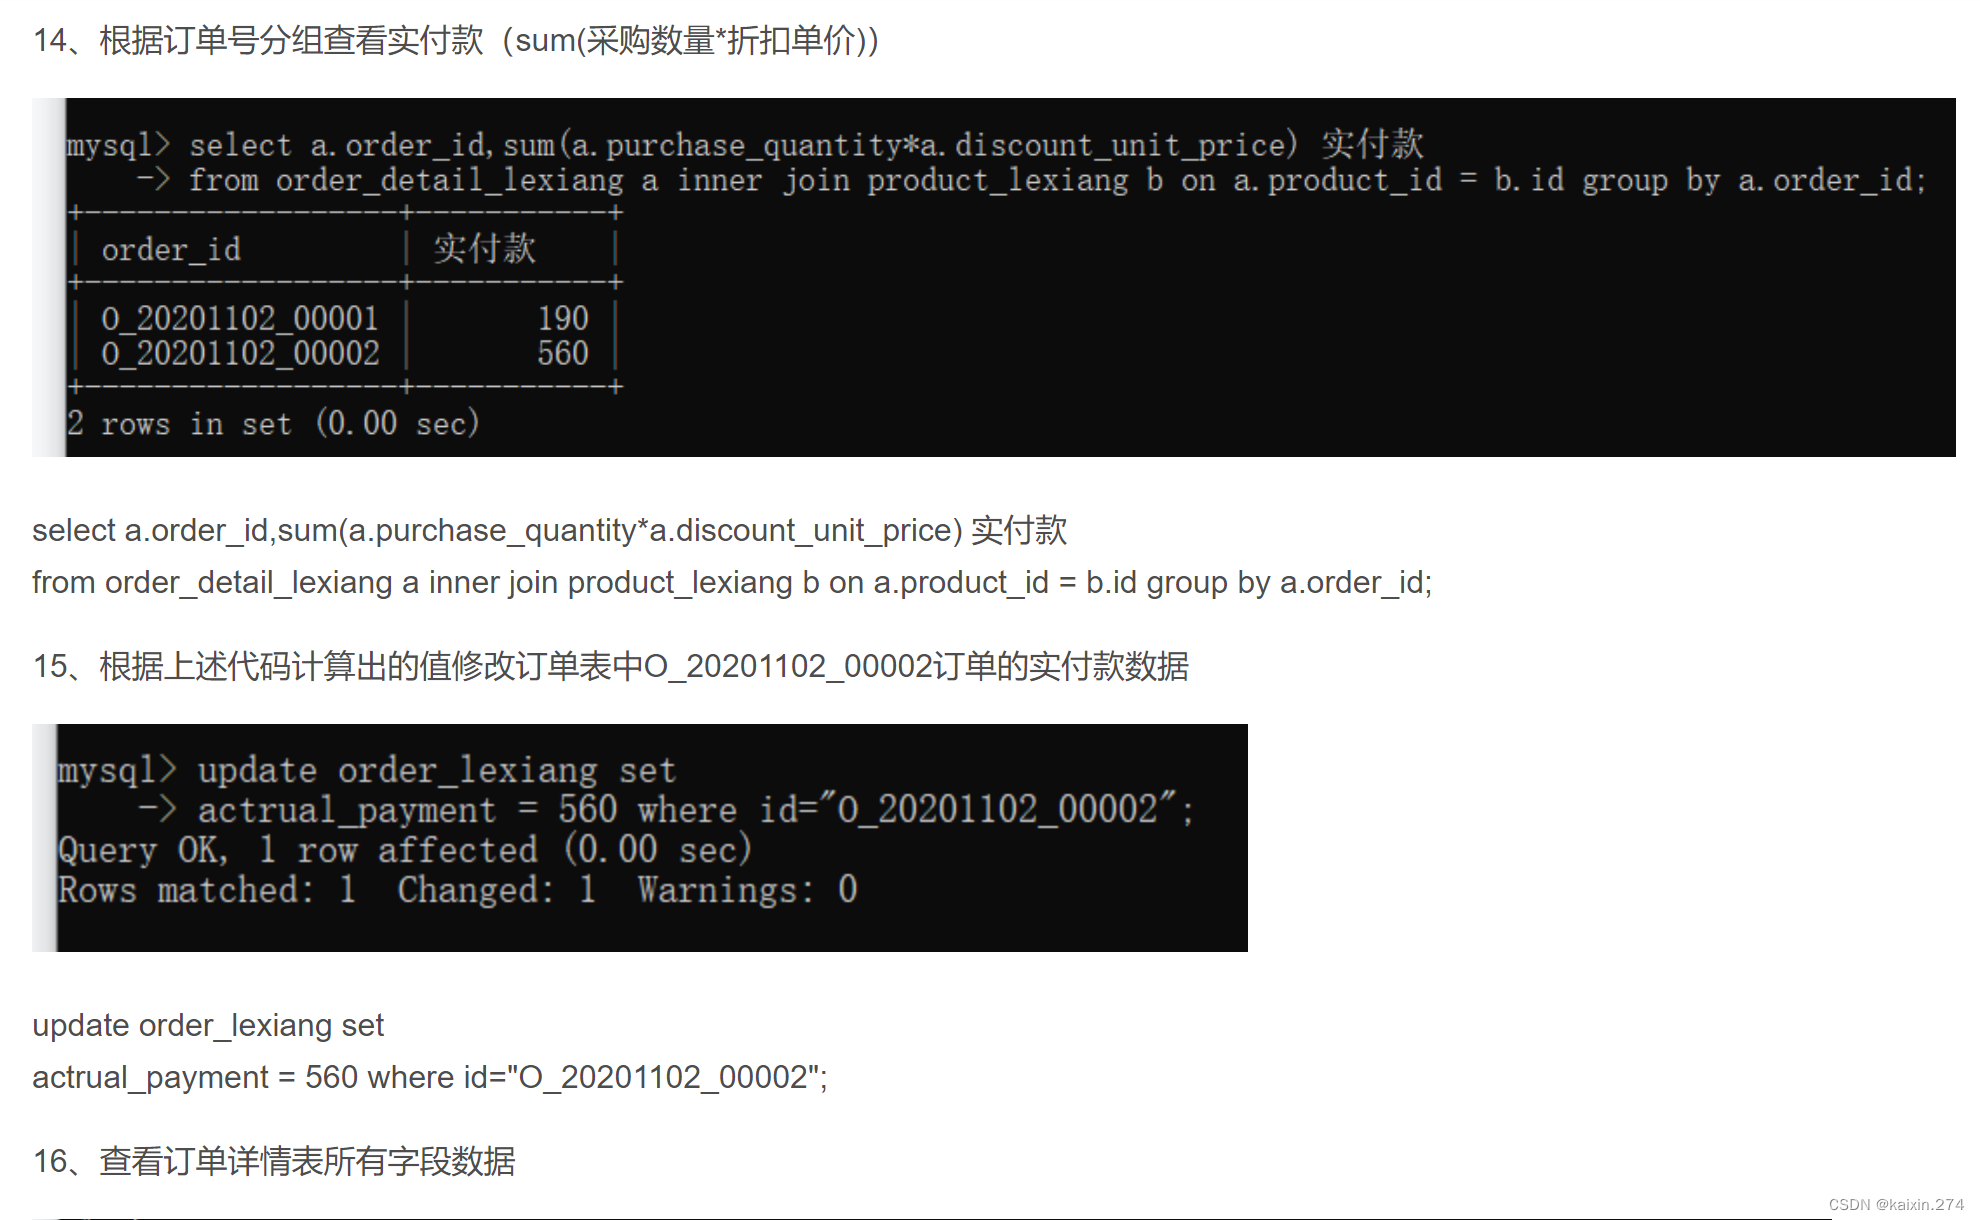Click the 'update order_lexiang set' text line
The image size is (1980, 1220).
coord(208,1025)
